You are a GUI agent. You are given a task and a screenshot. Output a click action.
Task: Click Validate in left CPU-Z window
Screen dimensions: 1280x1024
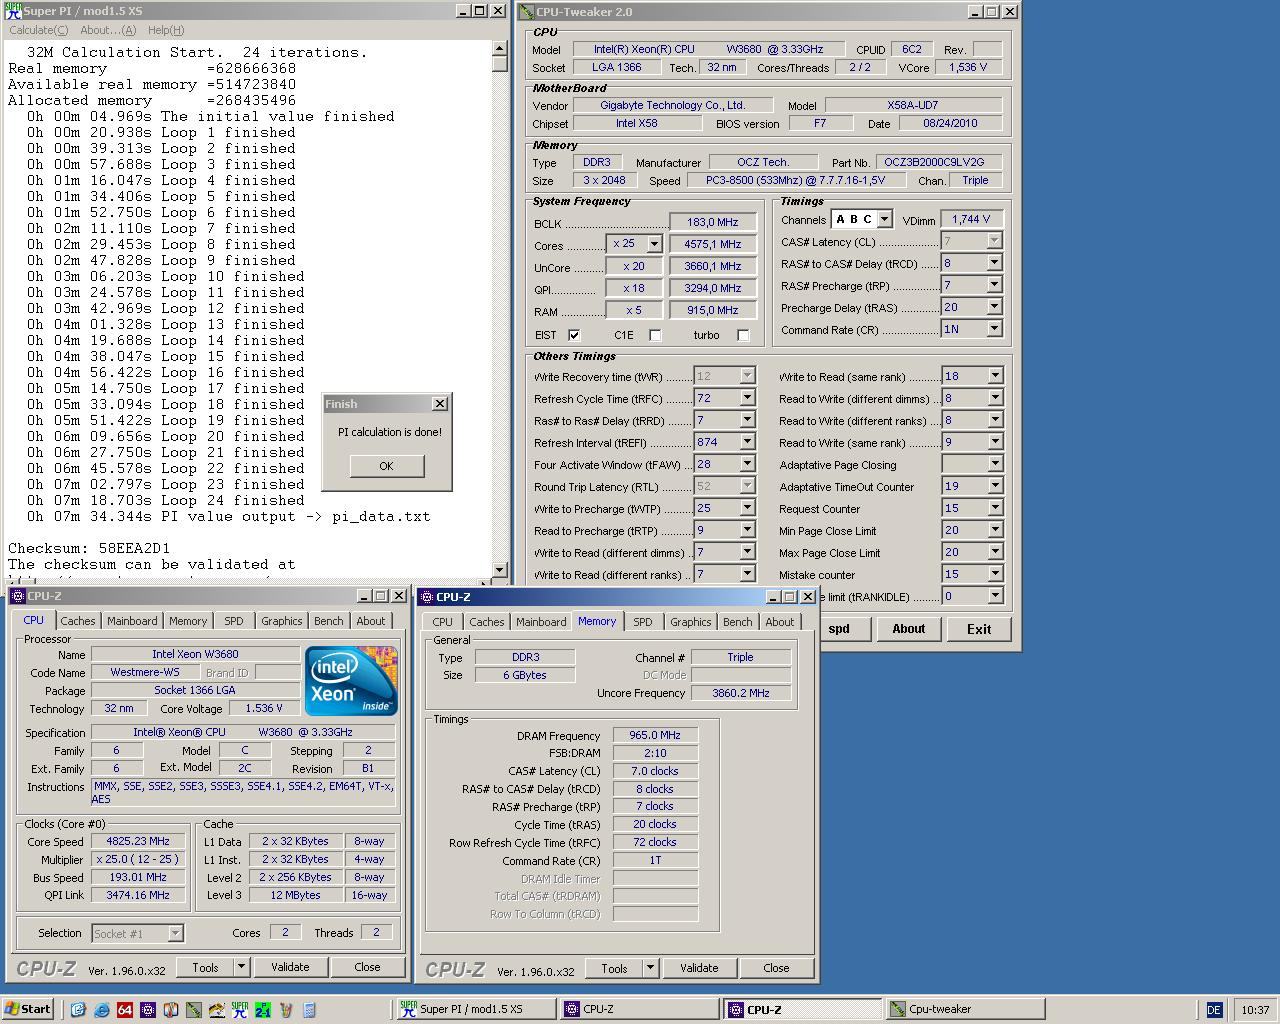click(x=290, y=967)
